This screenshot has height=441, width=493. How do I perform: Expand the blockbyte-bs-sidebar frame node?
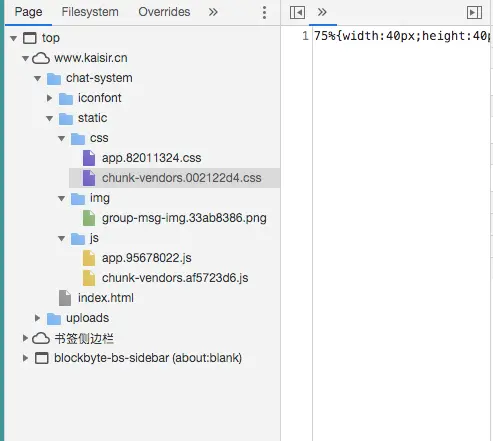[x=26, y=358]
